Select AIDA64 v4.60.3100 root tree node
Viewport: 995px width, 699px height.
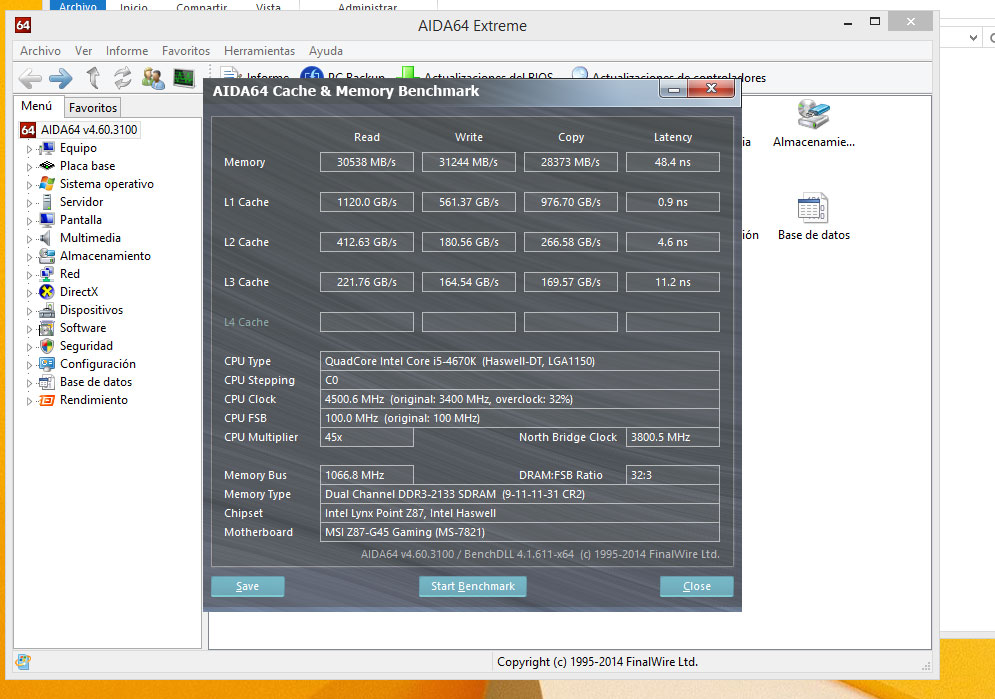[89, 129]
